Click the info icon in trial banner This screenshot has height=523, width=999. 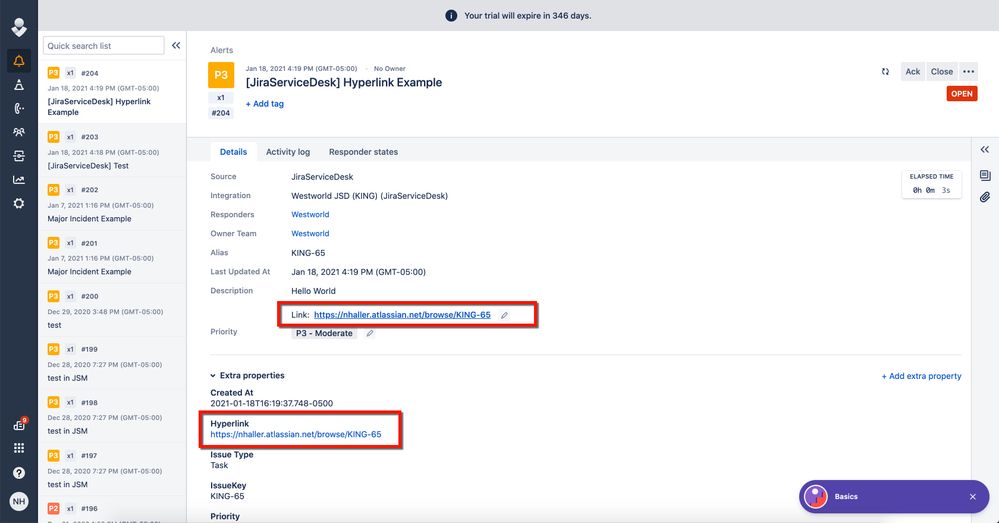(451, 15)
